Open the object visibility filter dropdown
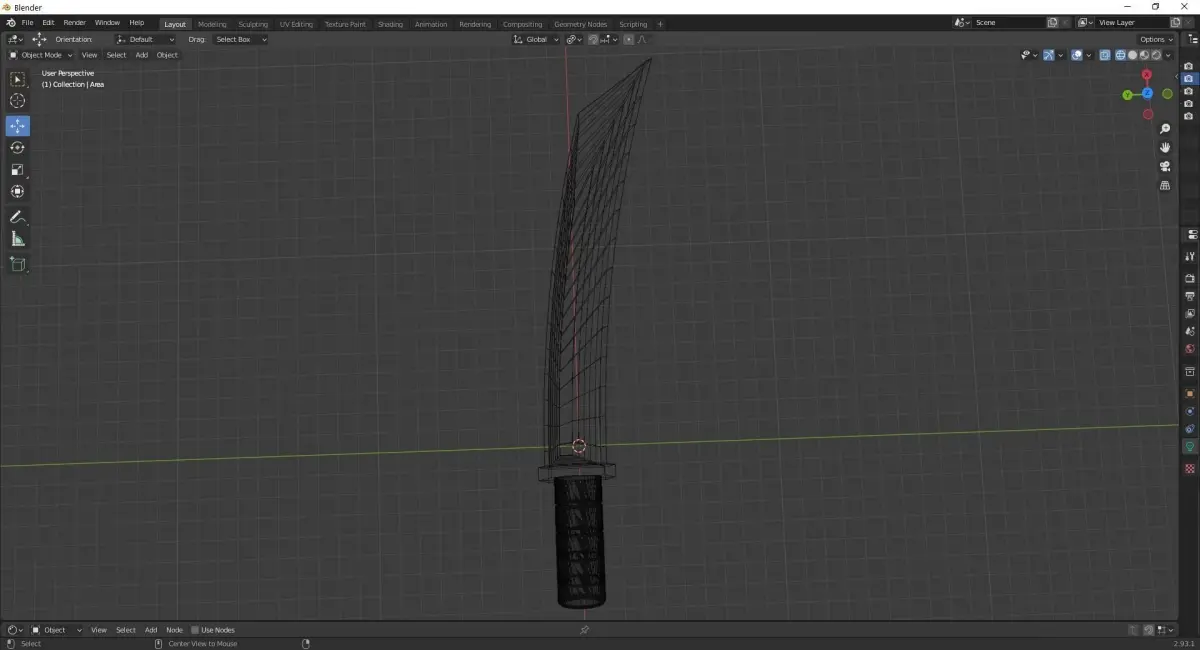 [1029, 55]
